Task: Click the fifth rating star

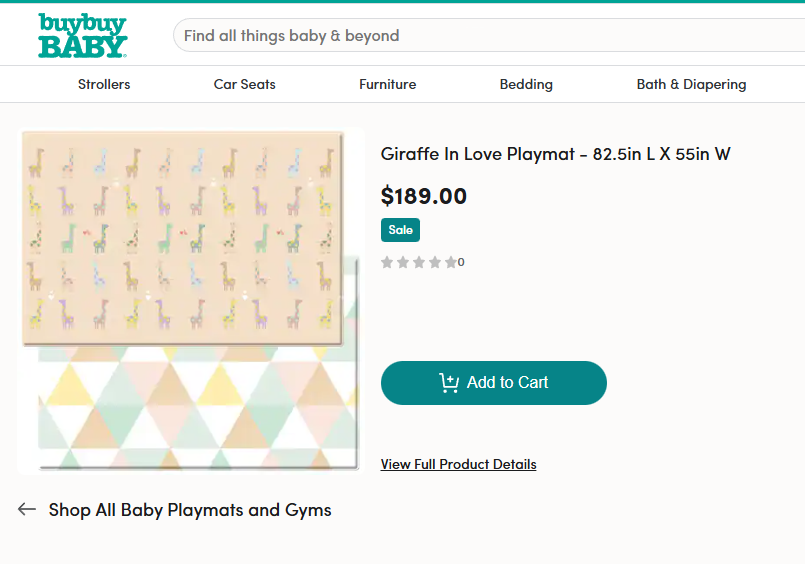Action: [x=450, y=262]
